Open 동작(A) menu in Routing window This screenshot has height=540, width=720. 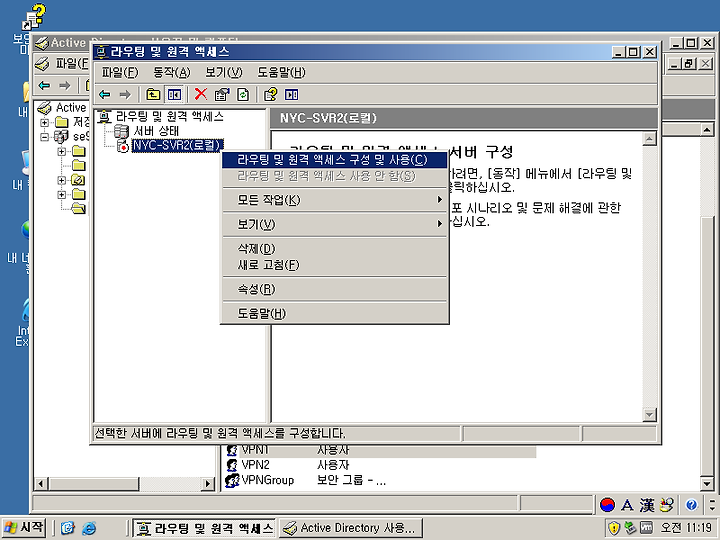[172, 72]
